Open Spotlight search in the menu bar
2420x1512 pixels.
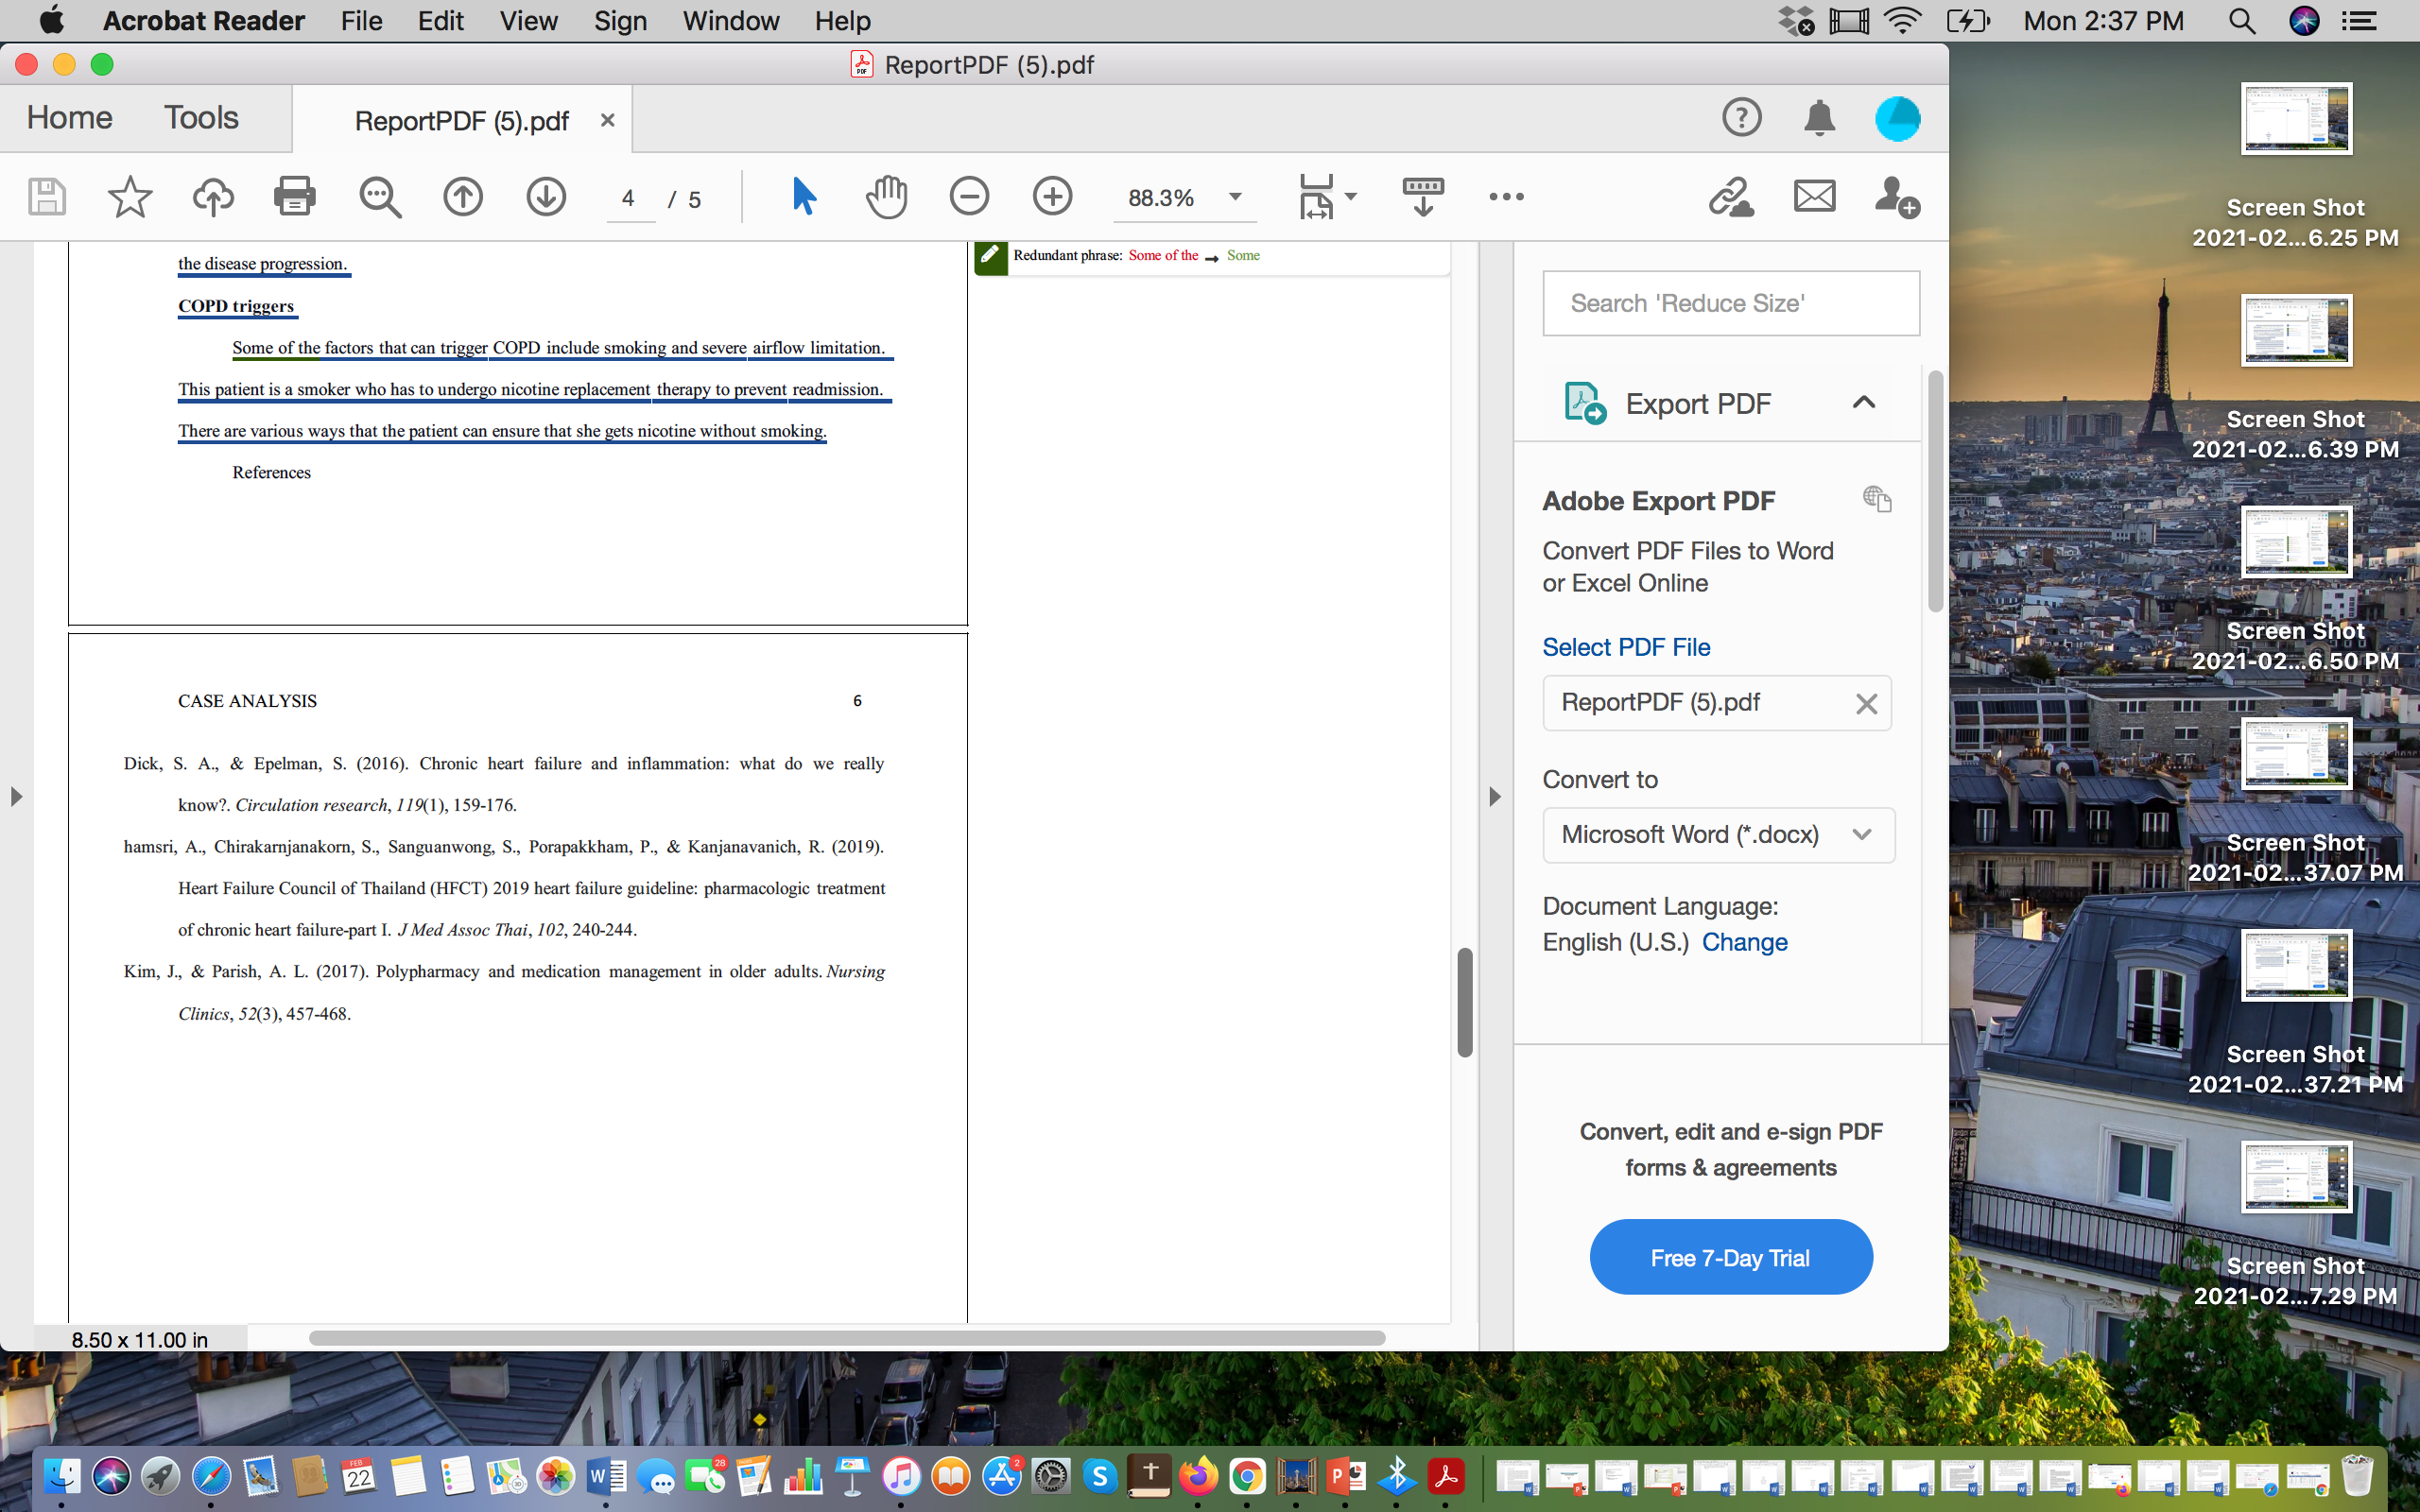click(x=2242, y=21)
